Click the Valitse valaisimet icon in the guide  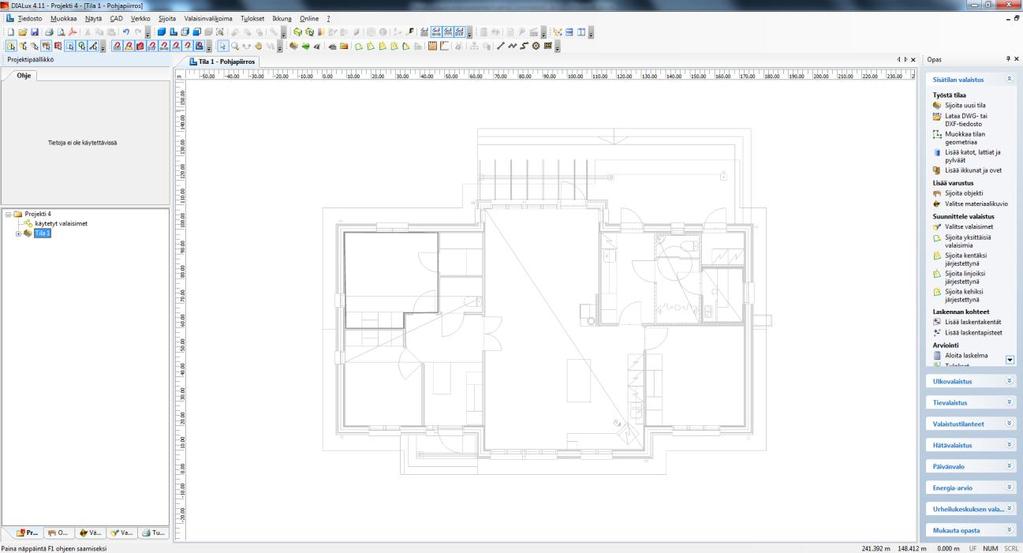[937, 227]
